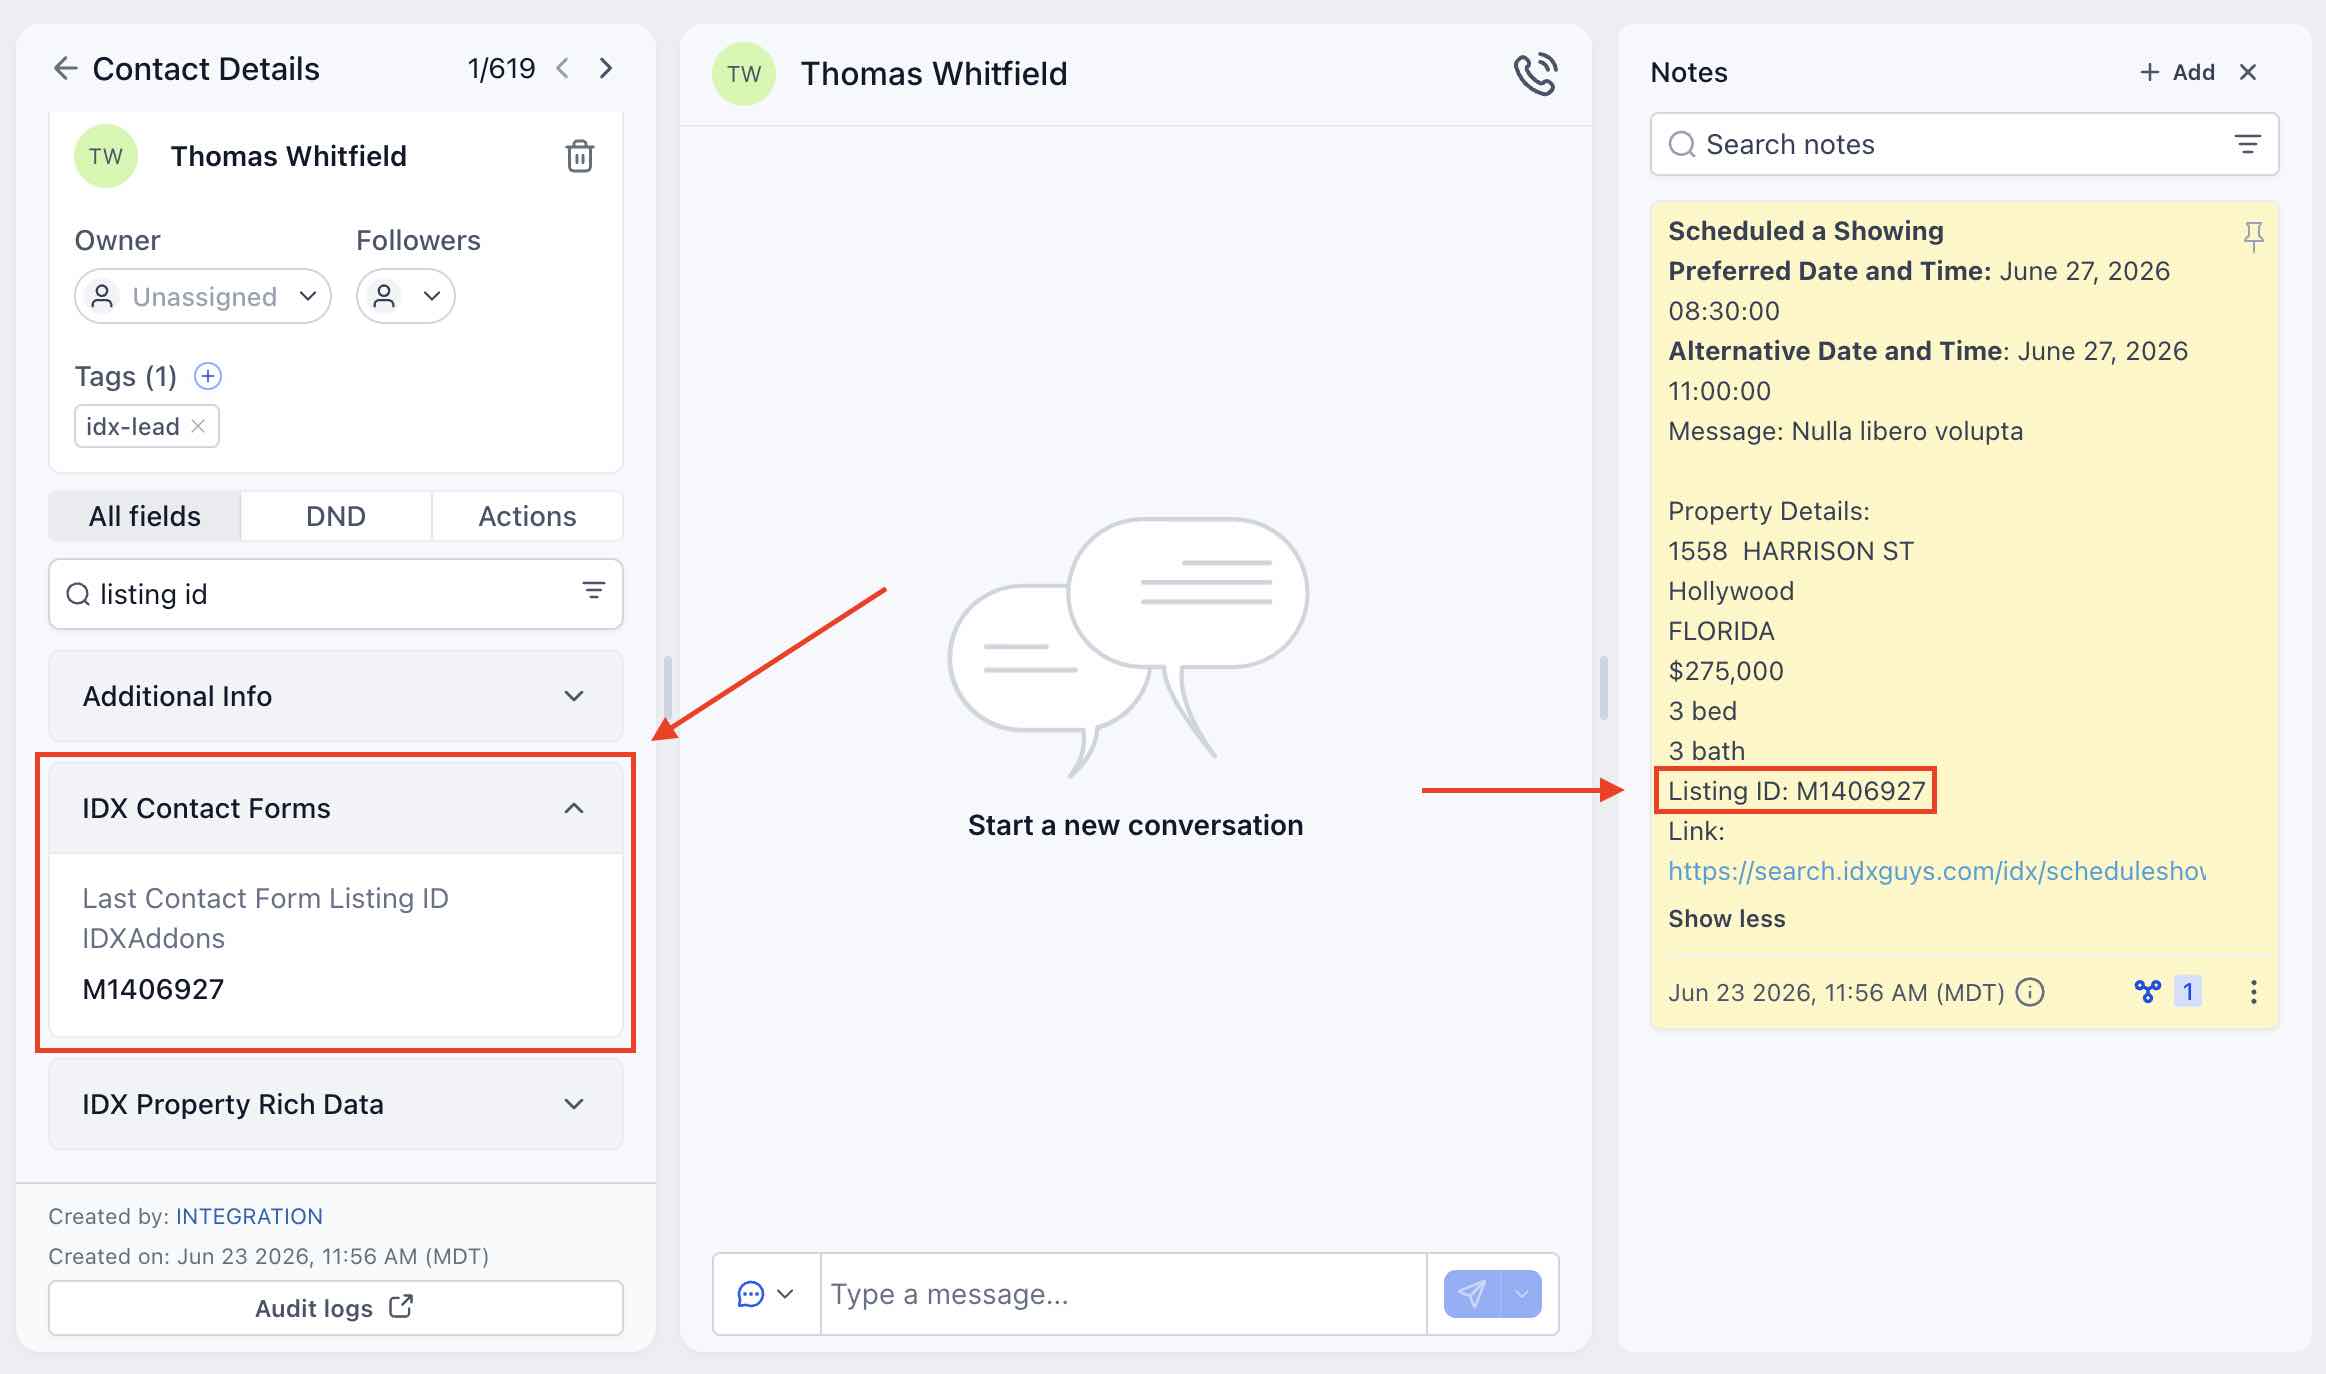
Task: Click the TW avatar in conversation header
Action: pyautogui.click(x=744, y=74)
